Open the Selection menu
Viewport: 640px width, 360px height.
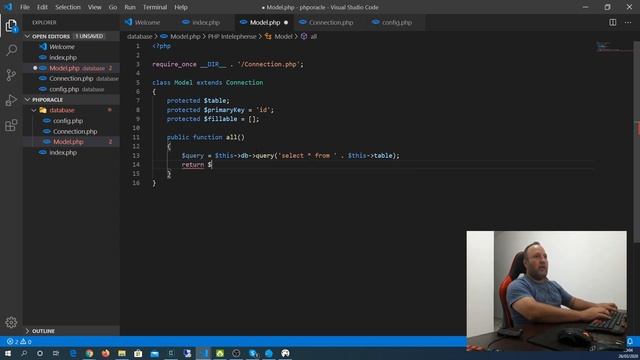pyautogui.click(x=68, y=7)
